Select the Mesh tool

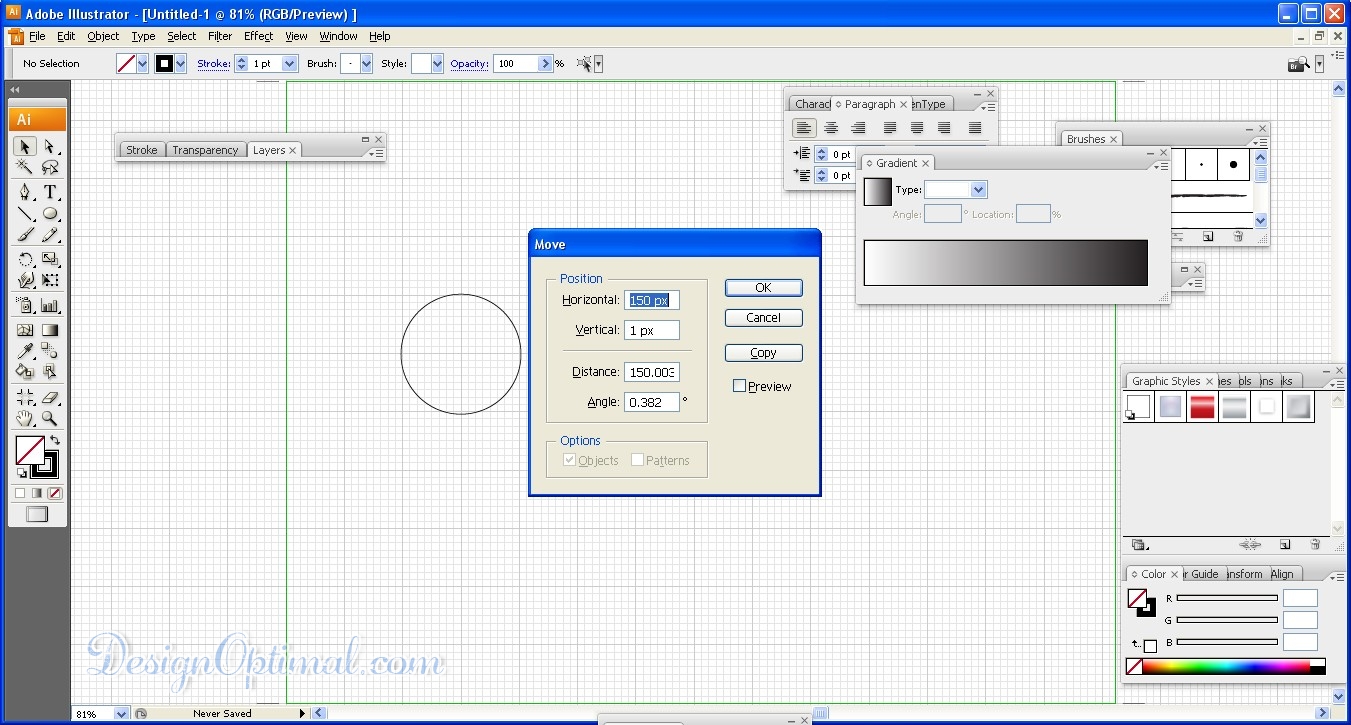click(25, 330)
